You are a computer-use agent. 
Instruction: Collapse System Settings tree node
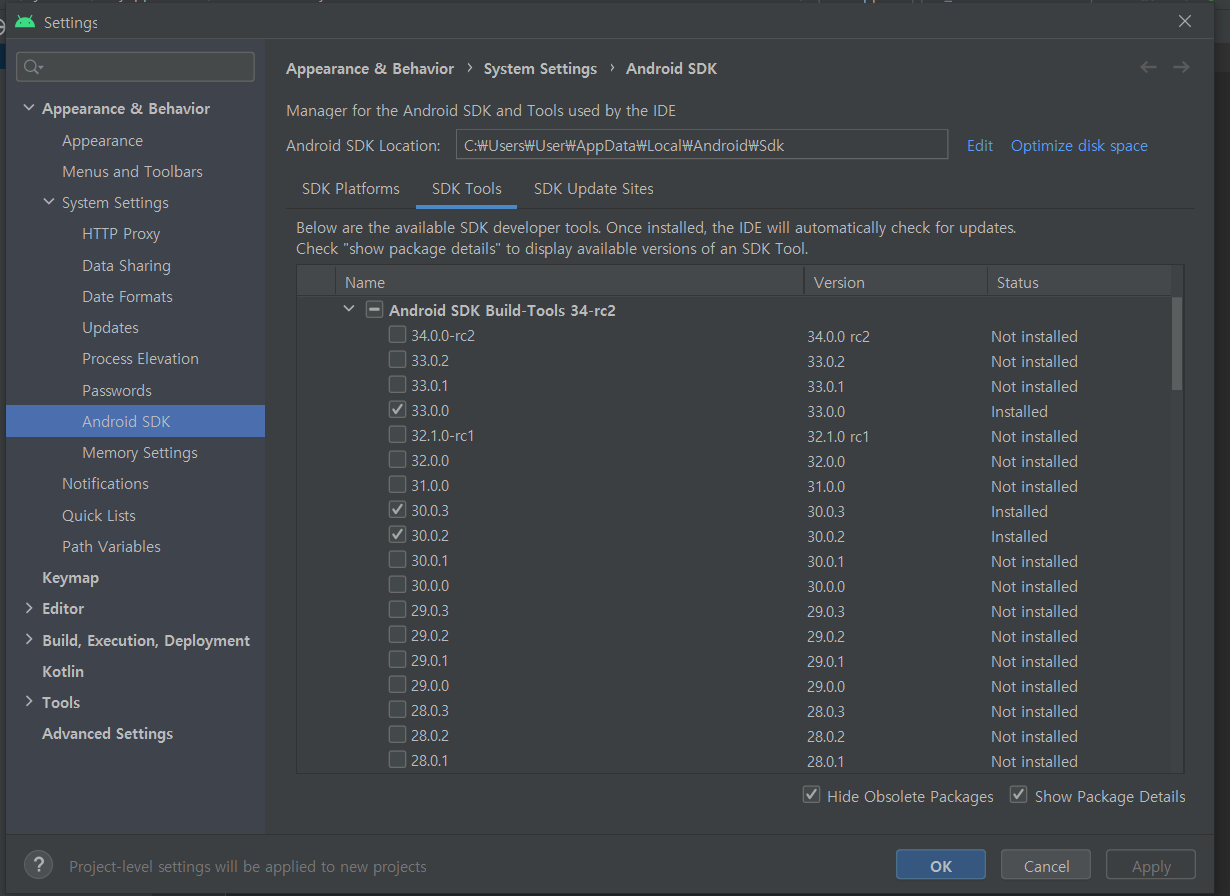pos(48,202)
